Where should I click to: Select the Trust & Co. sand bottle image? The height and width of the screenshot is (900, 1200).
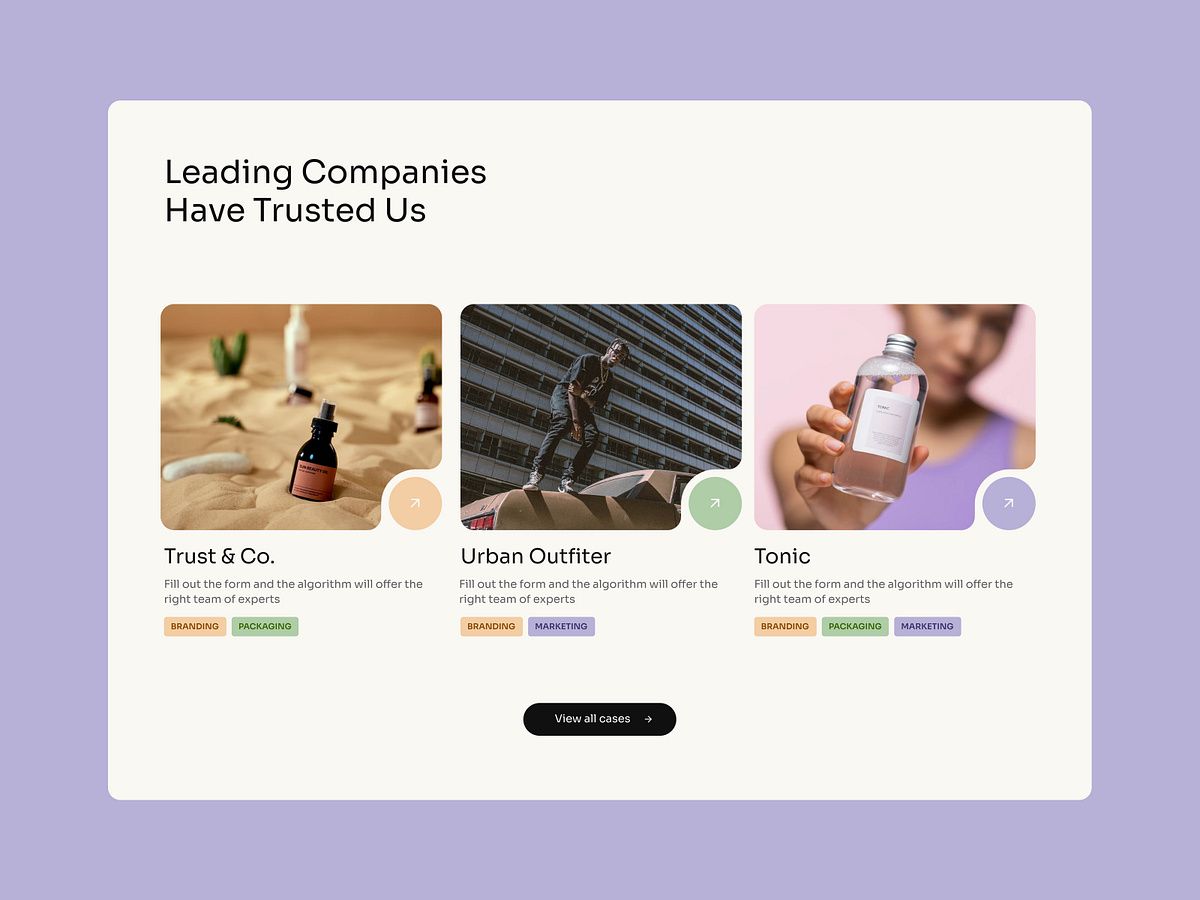click(301, 417)
